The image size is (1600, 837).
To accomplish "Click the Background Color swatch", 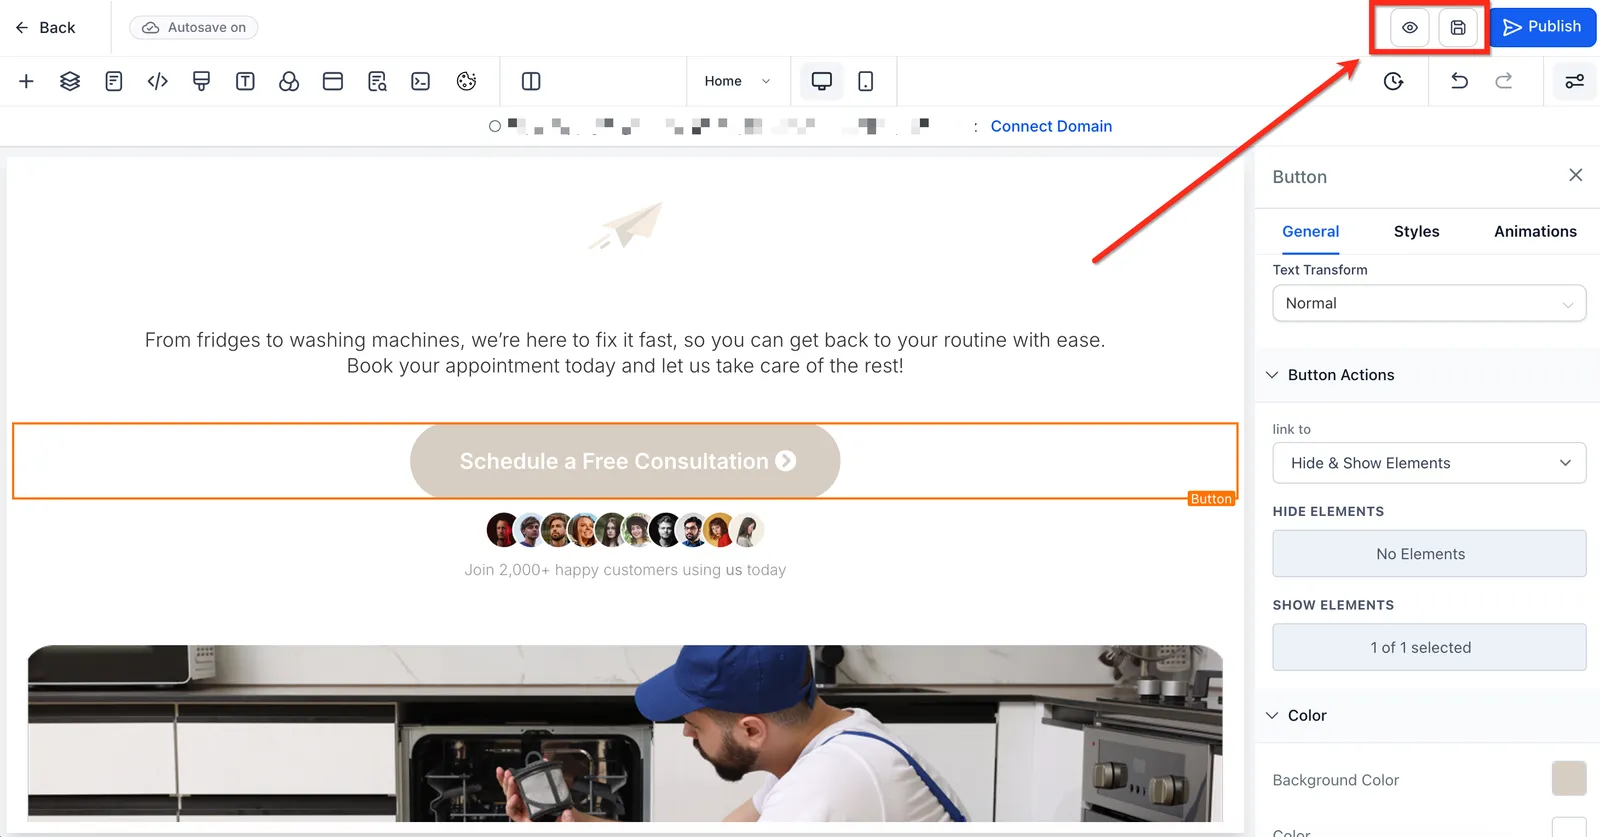I will tap(1568, 779).
